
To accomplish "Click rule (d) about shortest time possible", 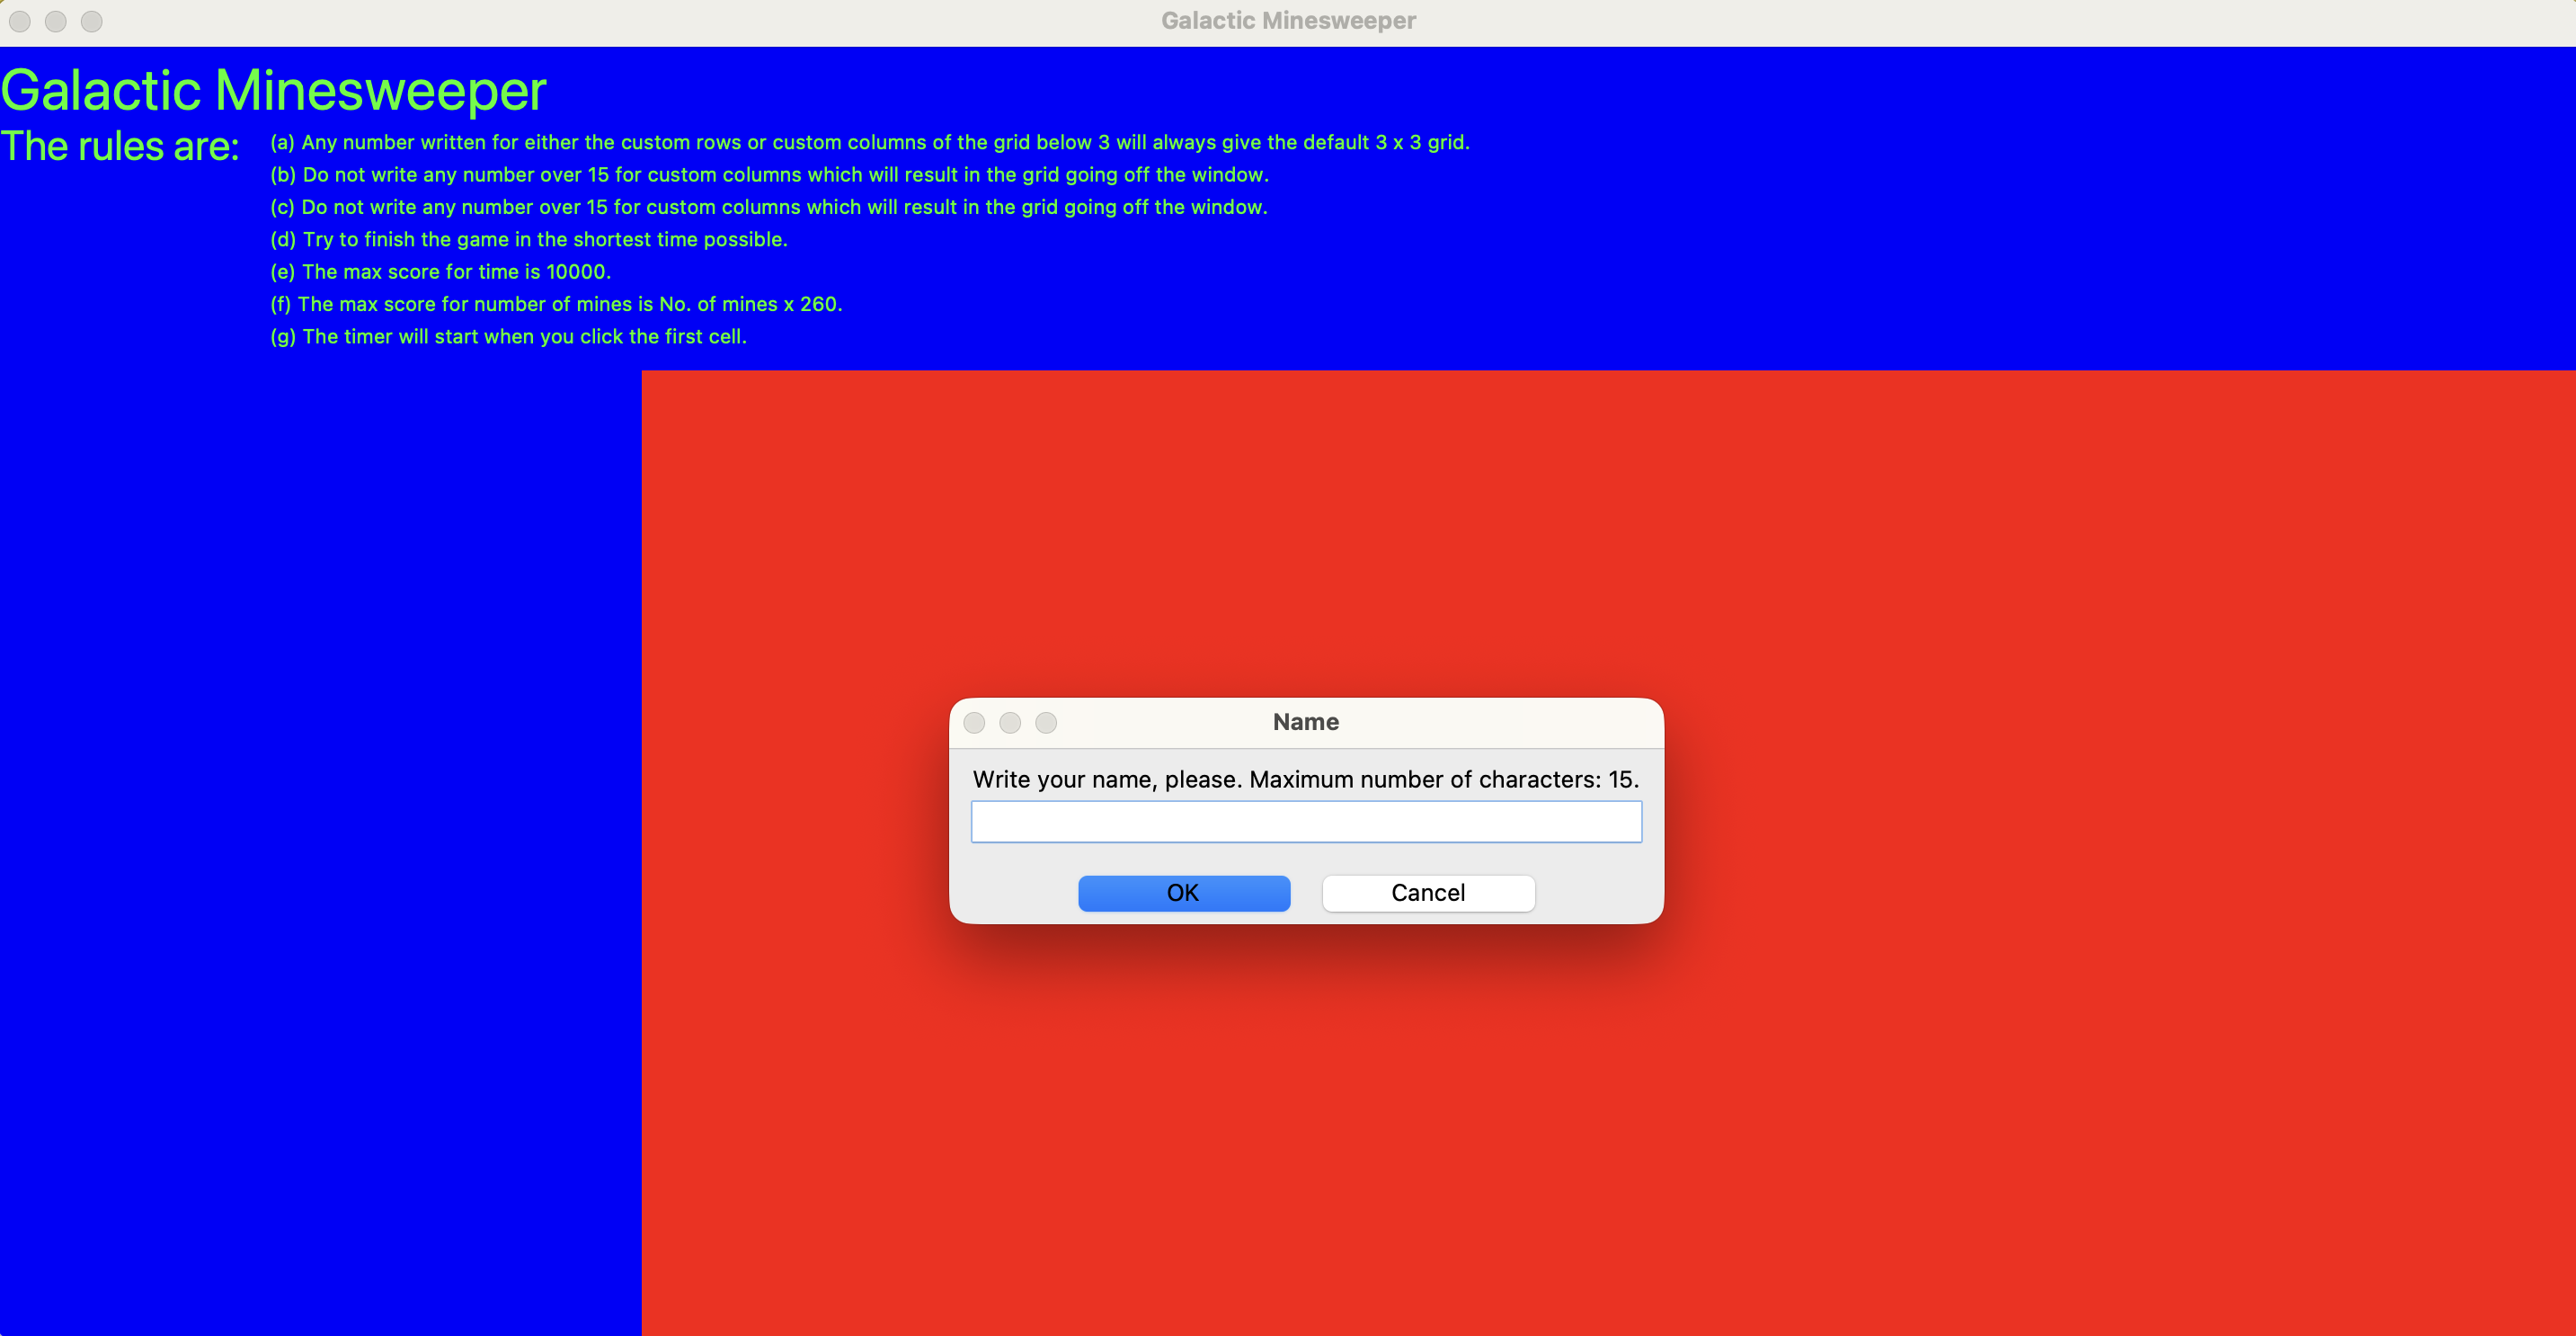I will (528, 239).
